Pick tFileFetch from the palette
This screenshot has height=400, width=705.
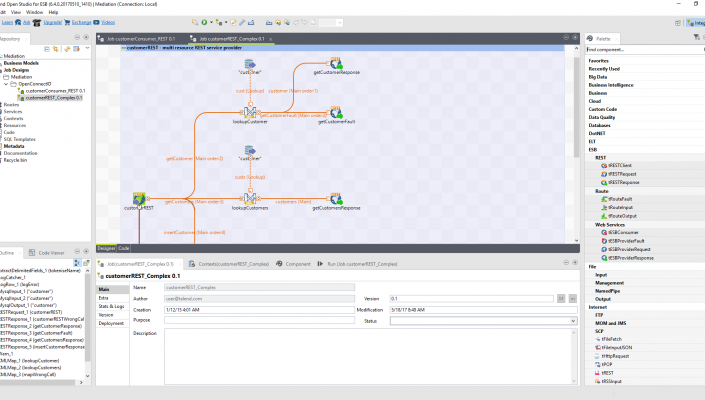(611, 339)
